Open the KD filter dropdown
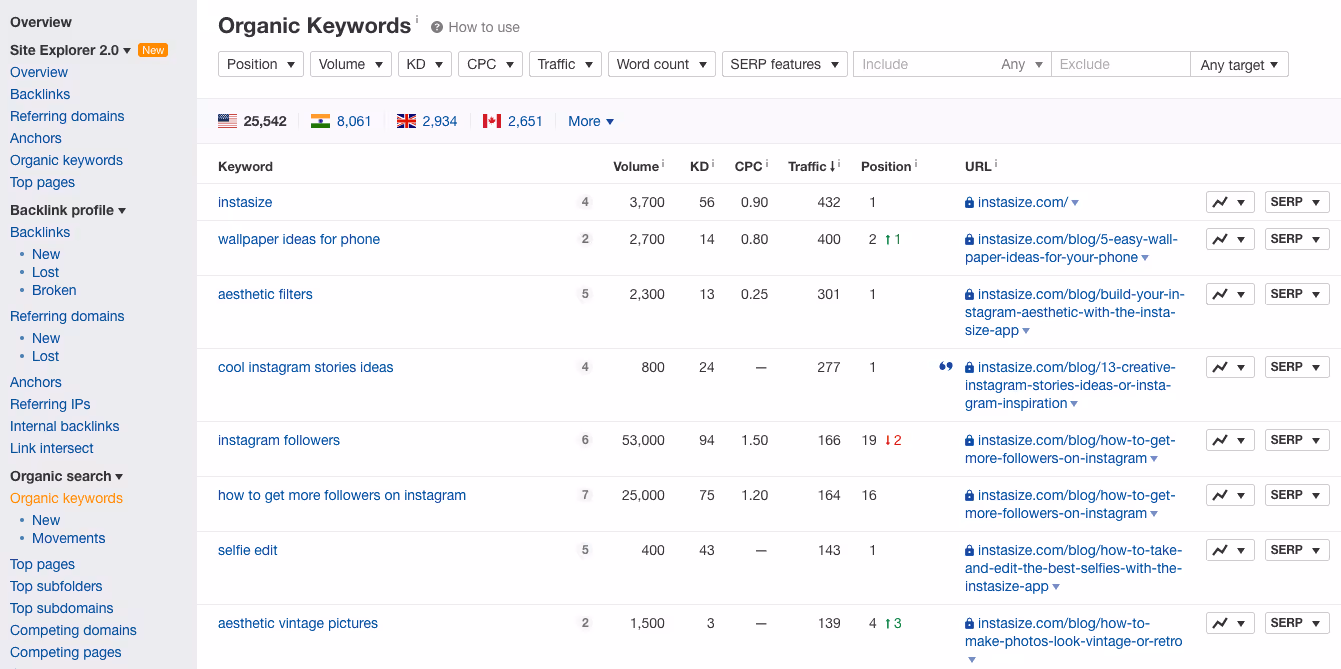Screen dimensions: 1341x669 (424, 64)
